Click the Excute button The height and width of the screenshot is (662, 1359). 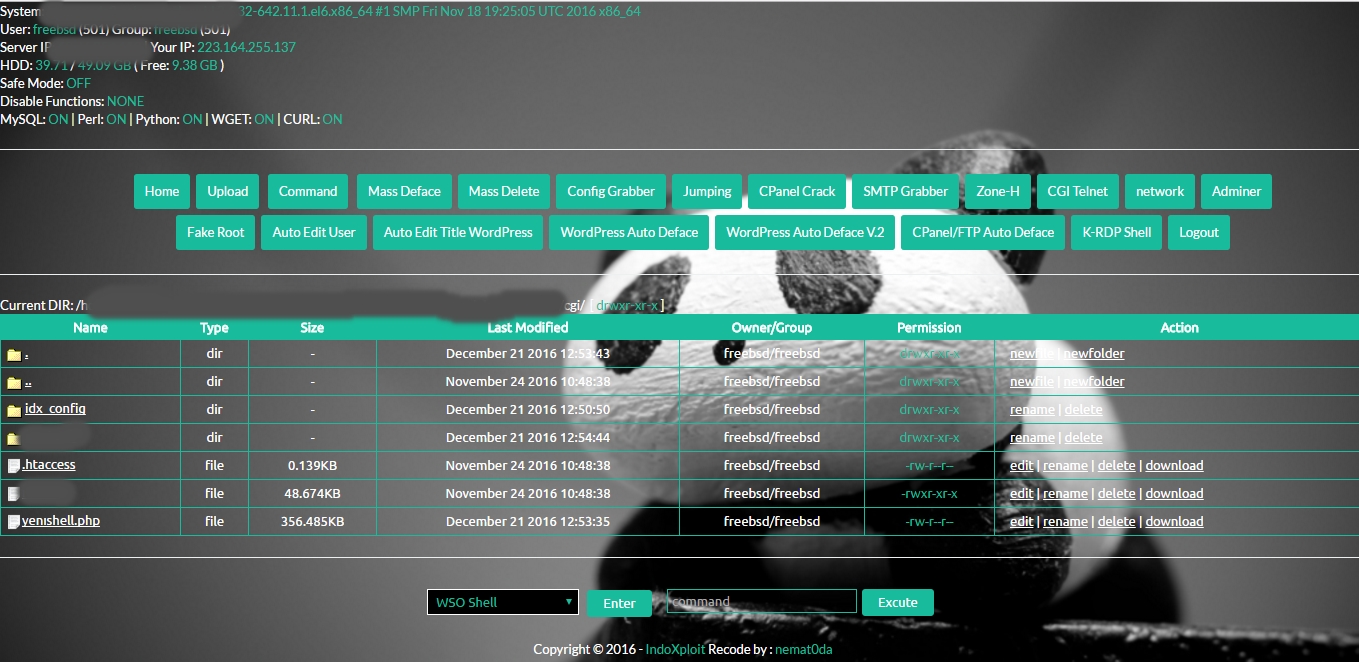coord(898,602)
